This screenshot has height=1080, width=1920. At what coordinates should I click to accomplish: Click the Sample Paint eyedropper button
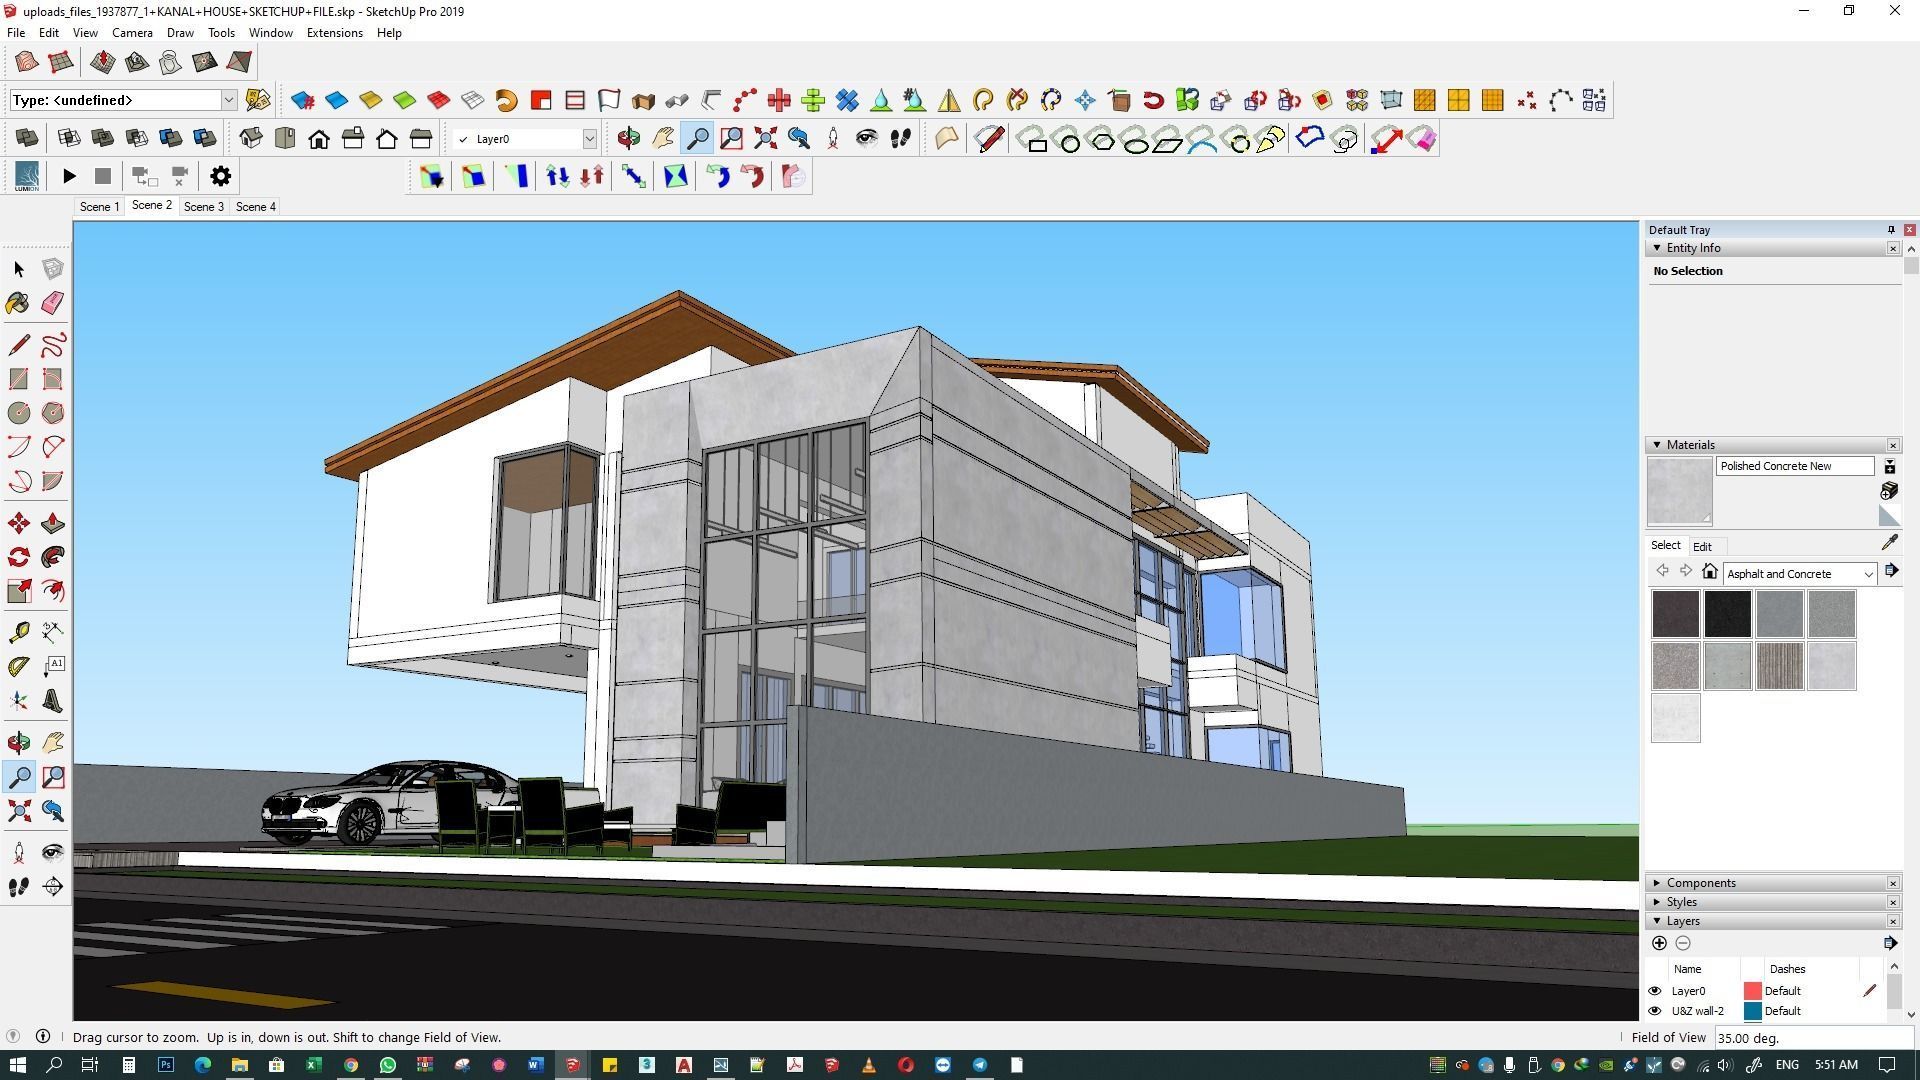coord(1889,542)
